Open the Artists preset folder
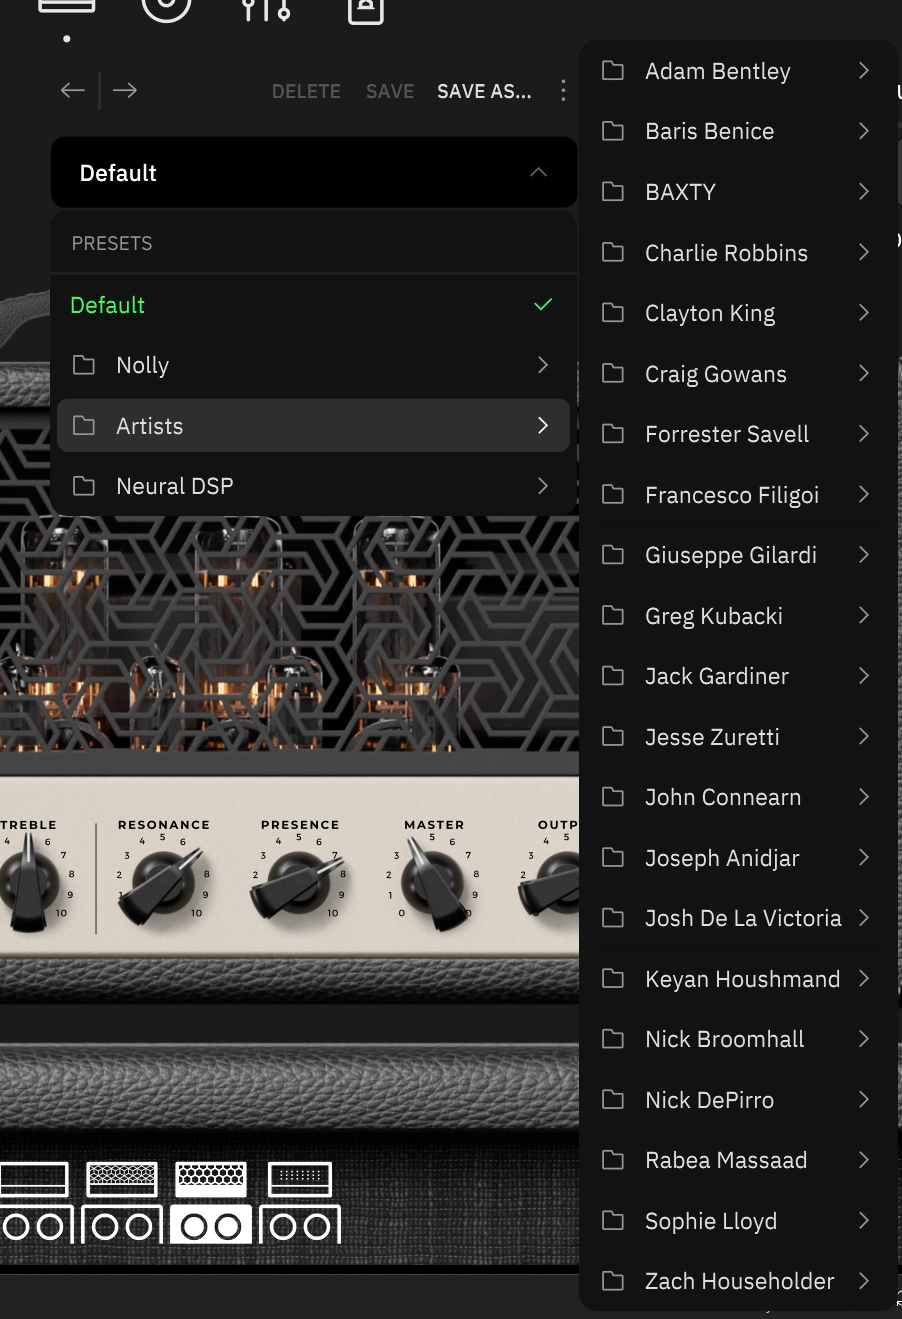Viewport: 902px width, 1319px height. tap(313, 426)
